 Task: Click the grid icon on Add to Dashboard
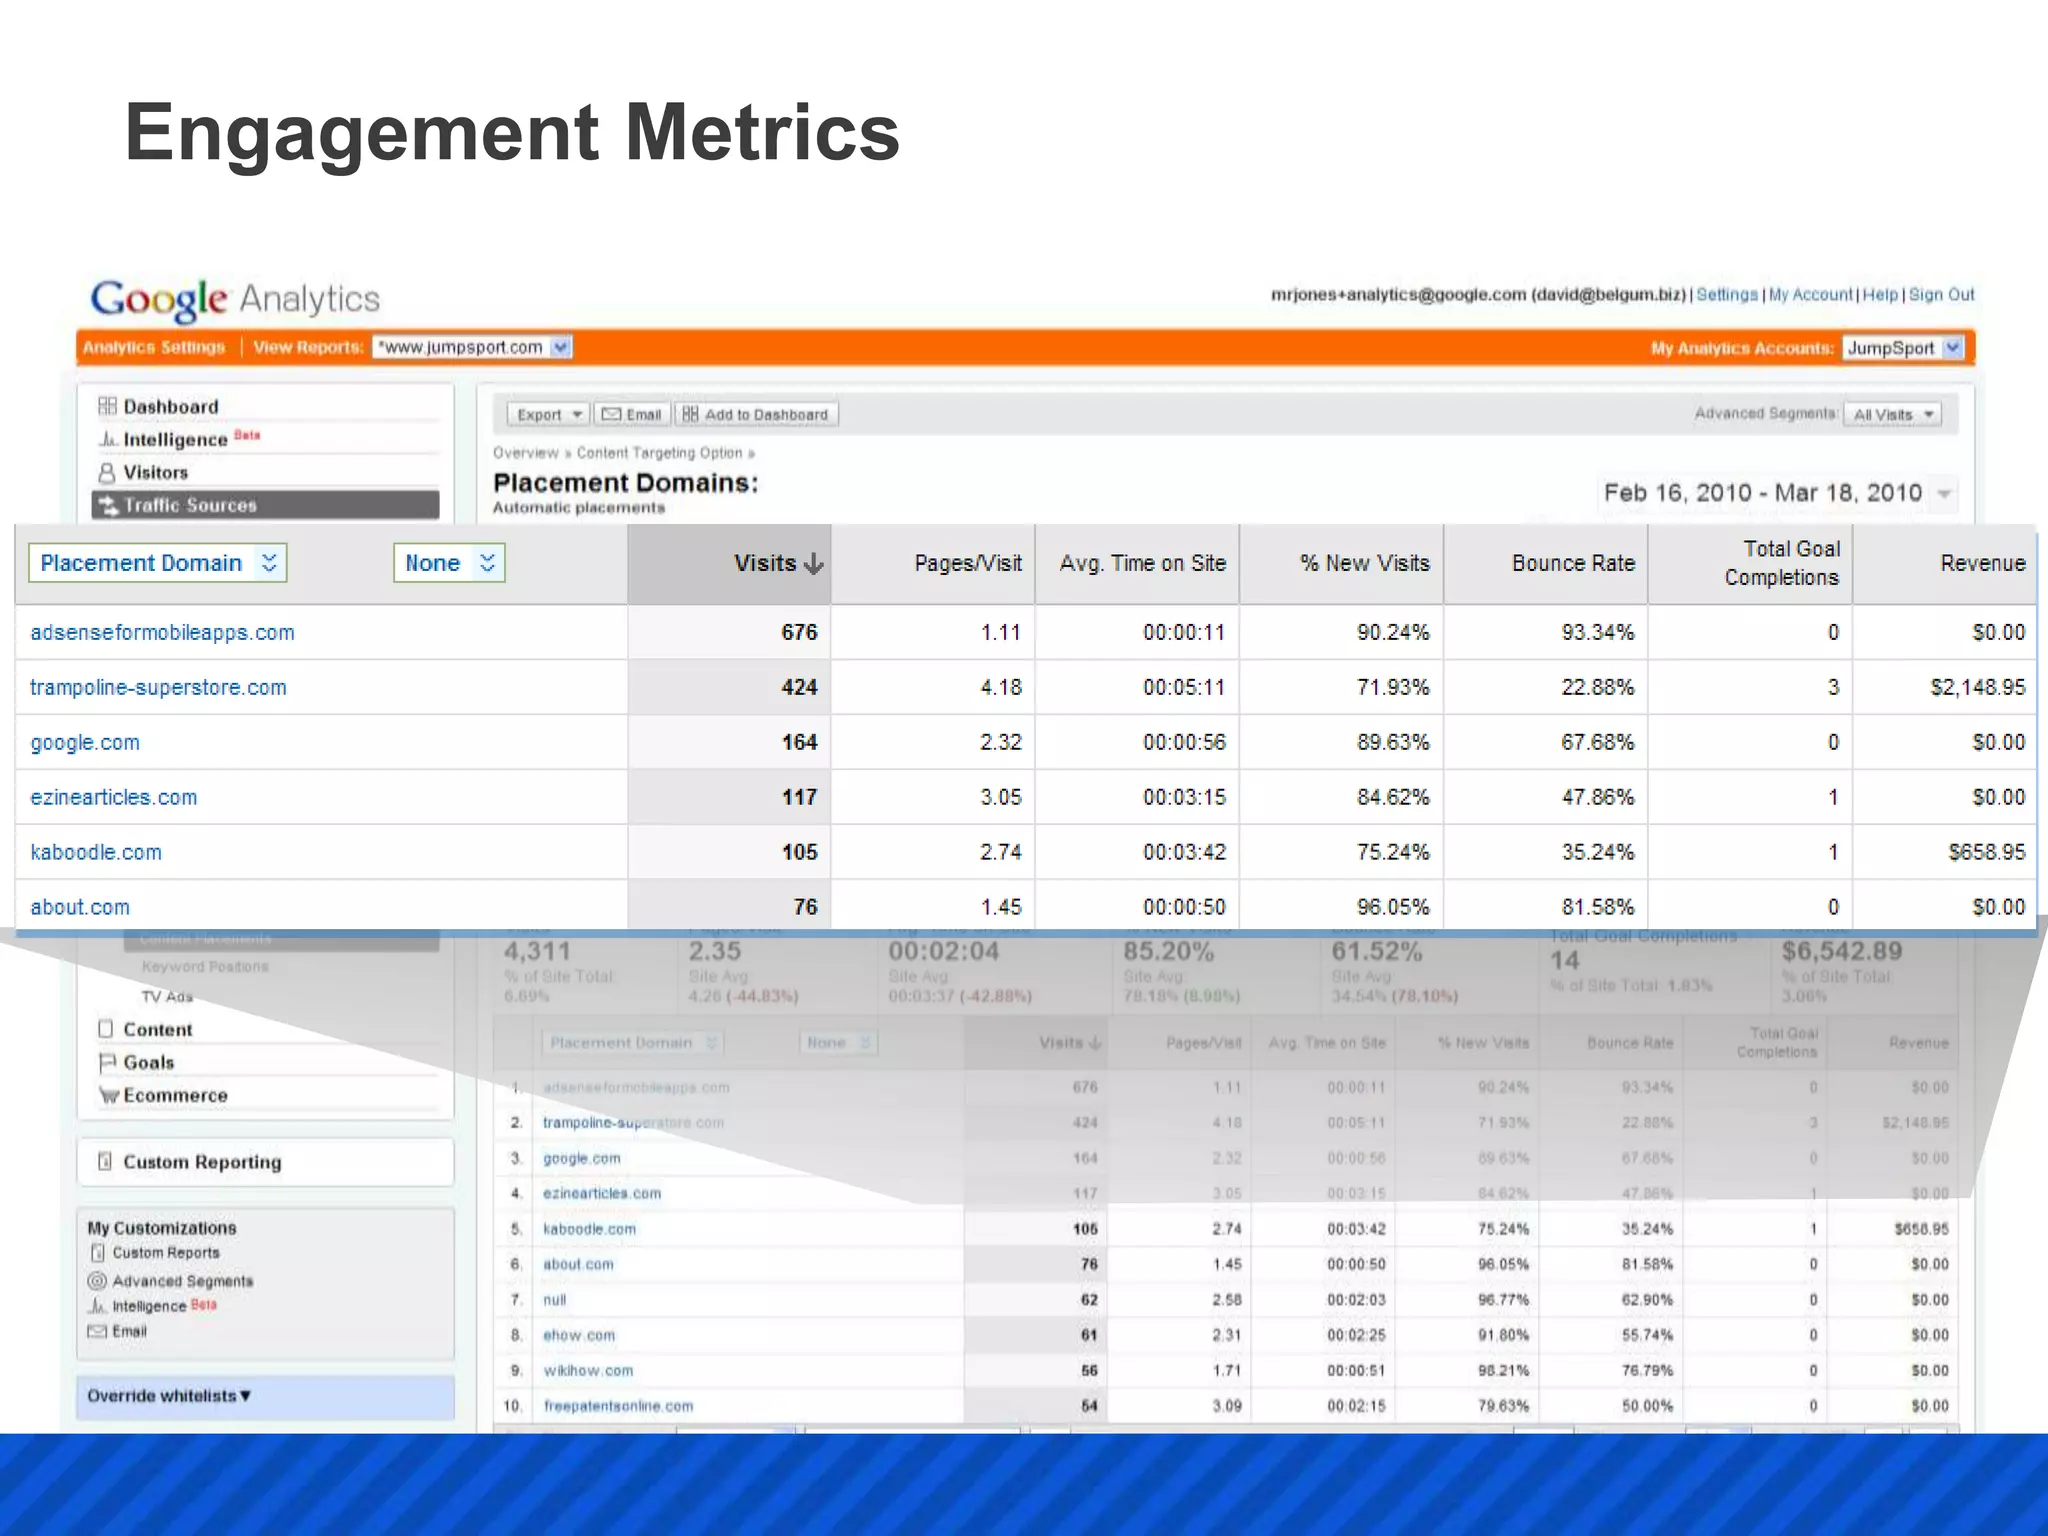pos(690,414)
